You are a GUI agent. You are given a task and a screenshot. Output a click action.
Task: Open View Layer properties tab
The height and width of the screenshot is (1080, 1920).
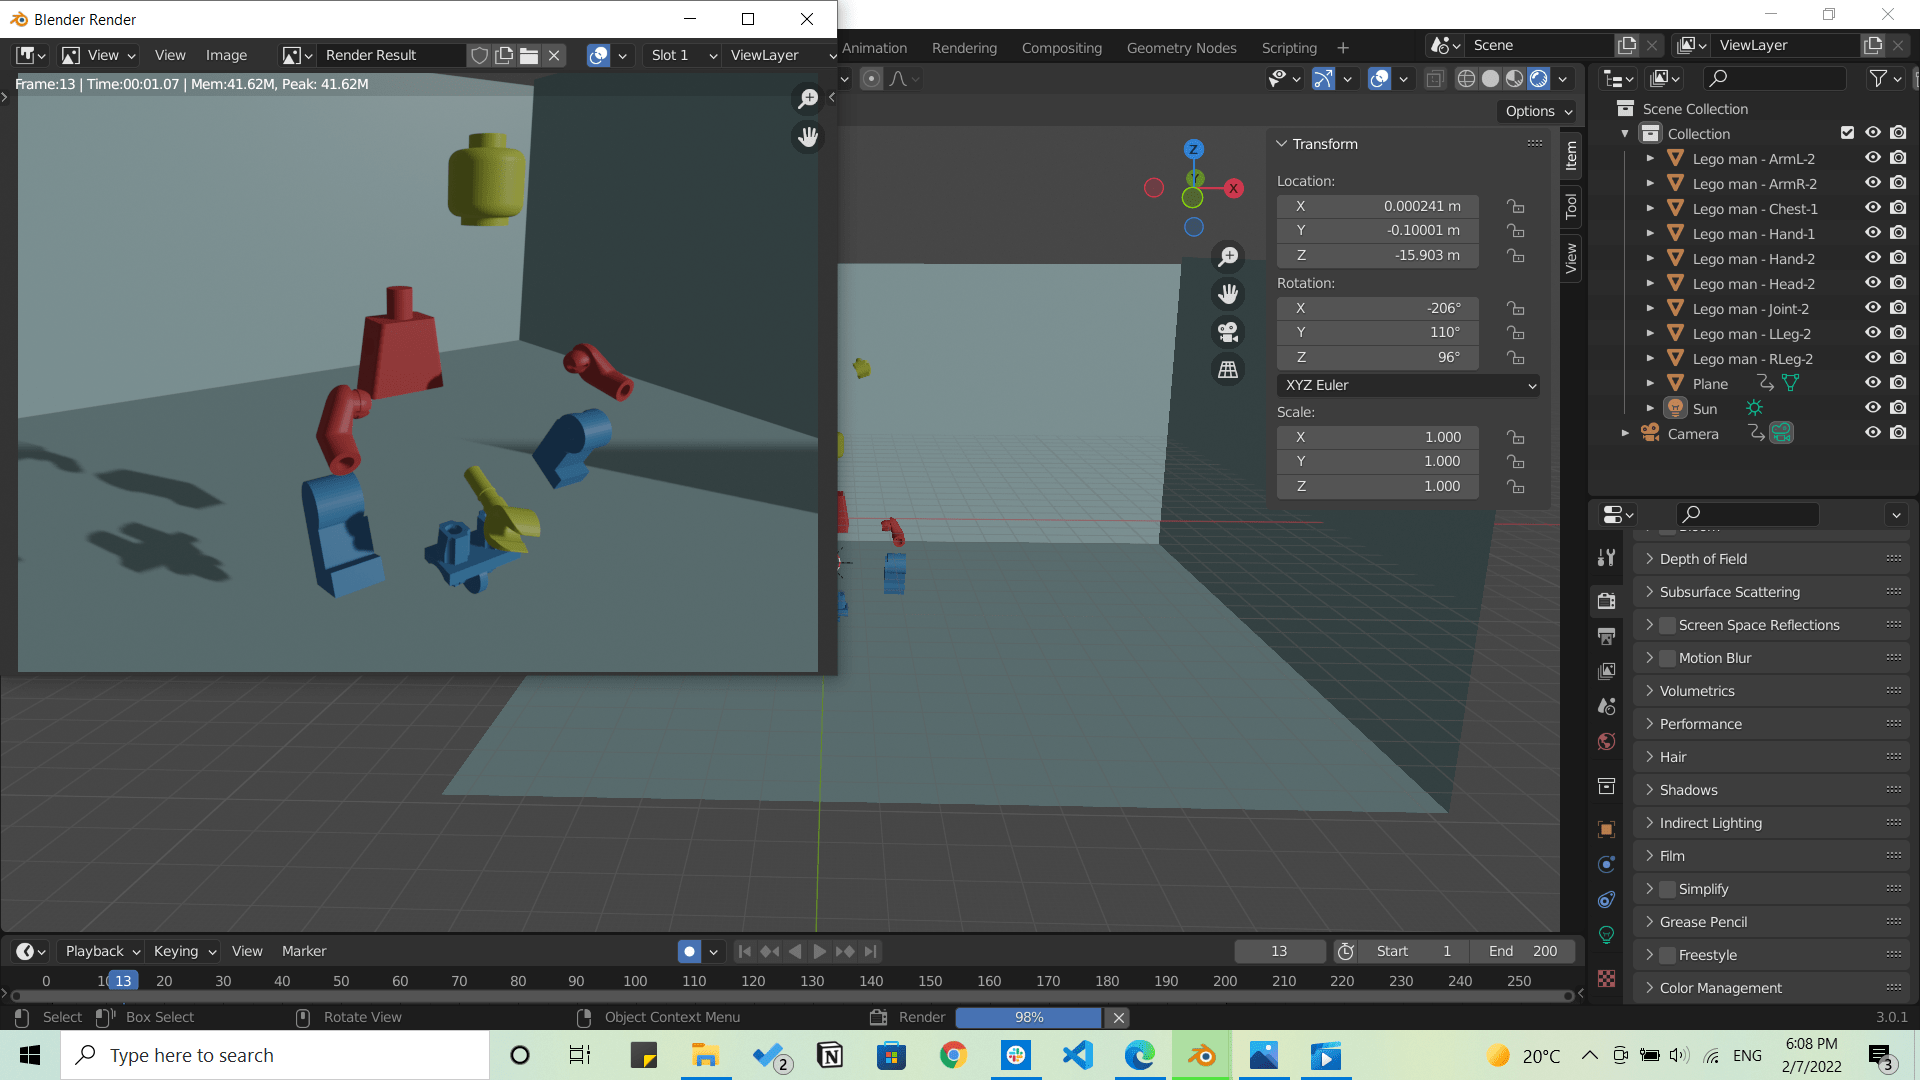pos(1606,671)
